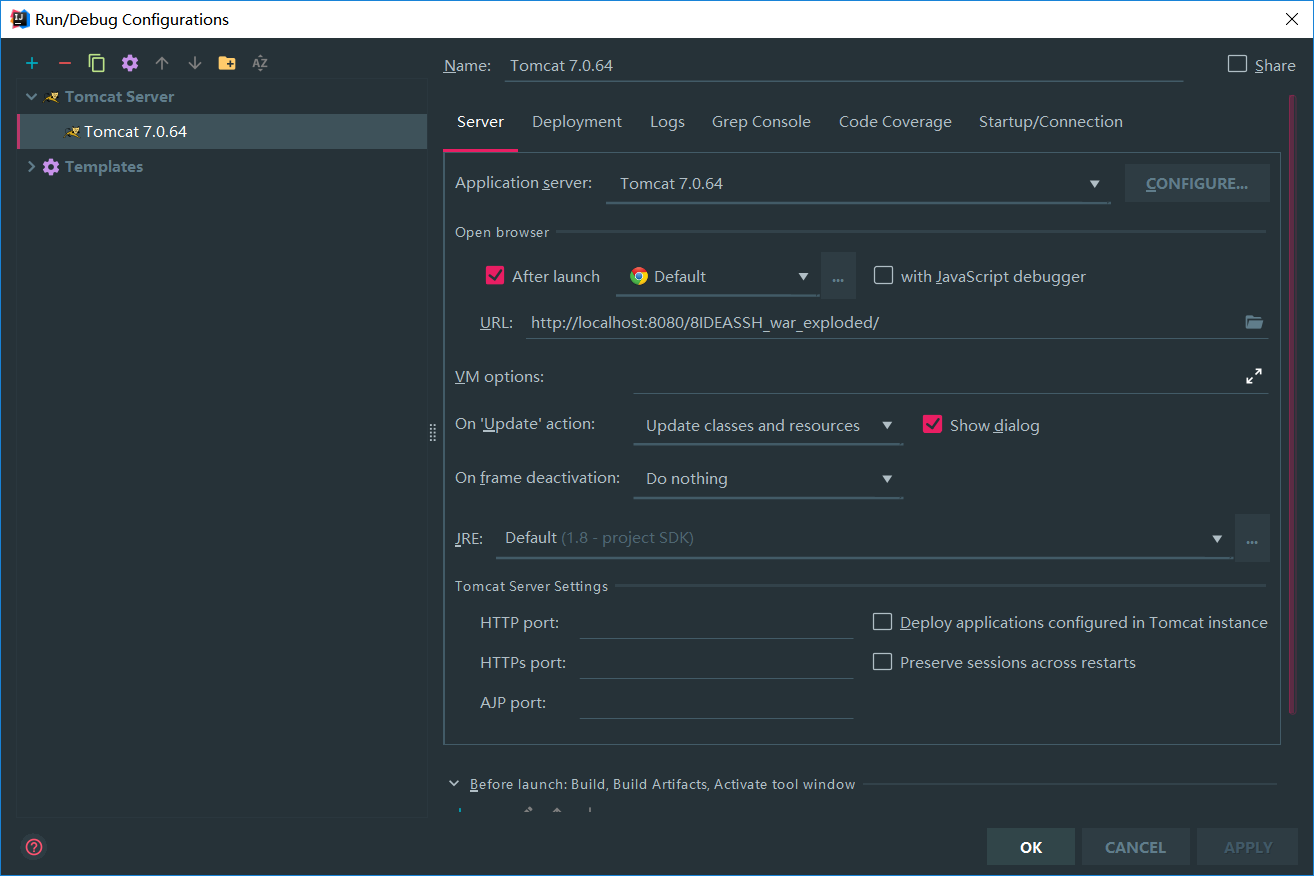Click Templates gear icon
Viewport: 1314px width, 876px height.
[51, 167]
